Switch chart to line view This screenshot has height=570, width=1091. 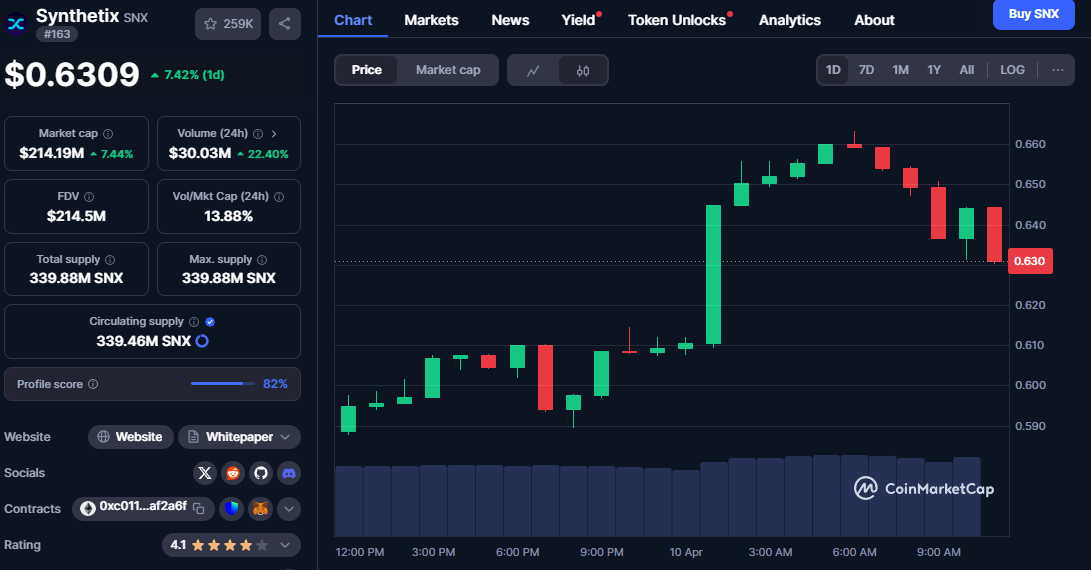(533, 70)
